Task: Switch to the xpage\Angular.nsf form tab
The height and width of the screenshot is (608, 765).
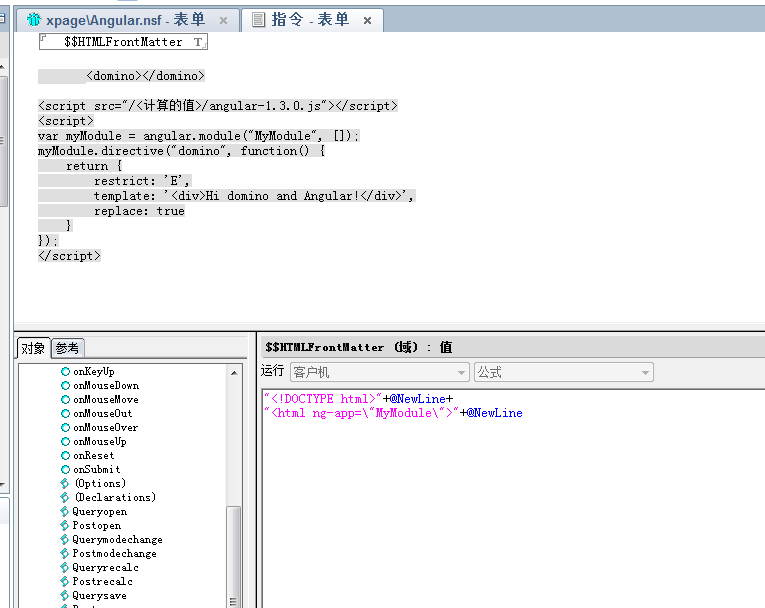Action: point(128,20)
